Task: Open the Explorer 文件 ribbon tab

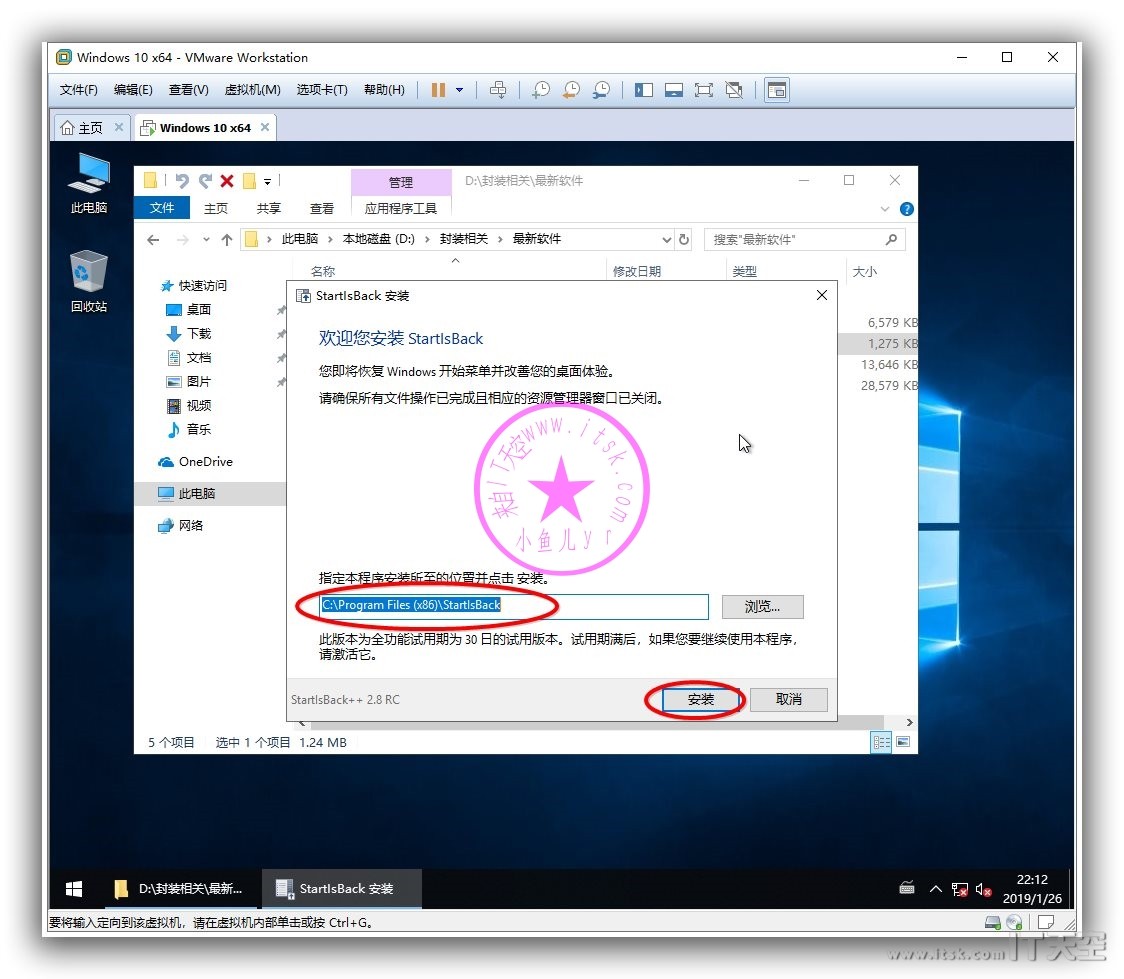Action: click(162, 208)
